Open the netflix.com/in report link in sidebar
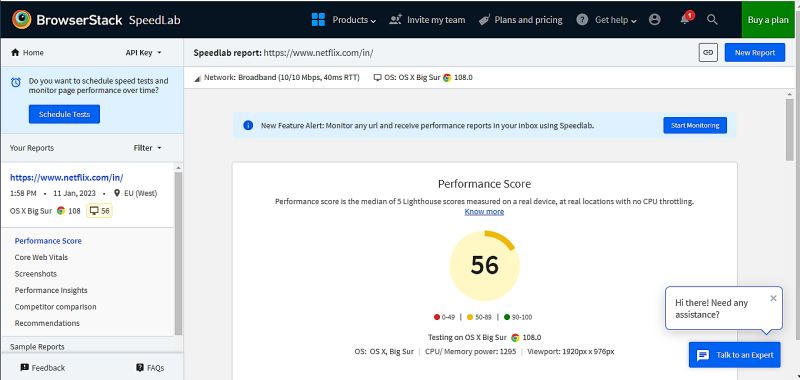This screenshot has height=380, width=800. [x=66, y=178]
